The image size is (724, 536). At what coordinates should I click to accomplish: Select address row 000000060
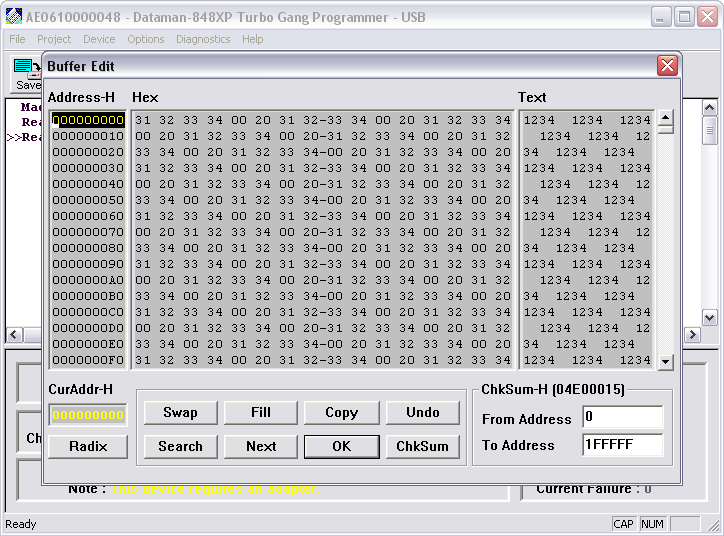[88, 216]
